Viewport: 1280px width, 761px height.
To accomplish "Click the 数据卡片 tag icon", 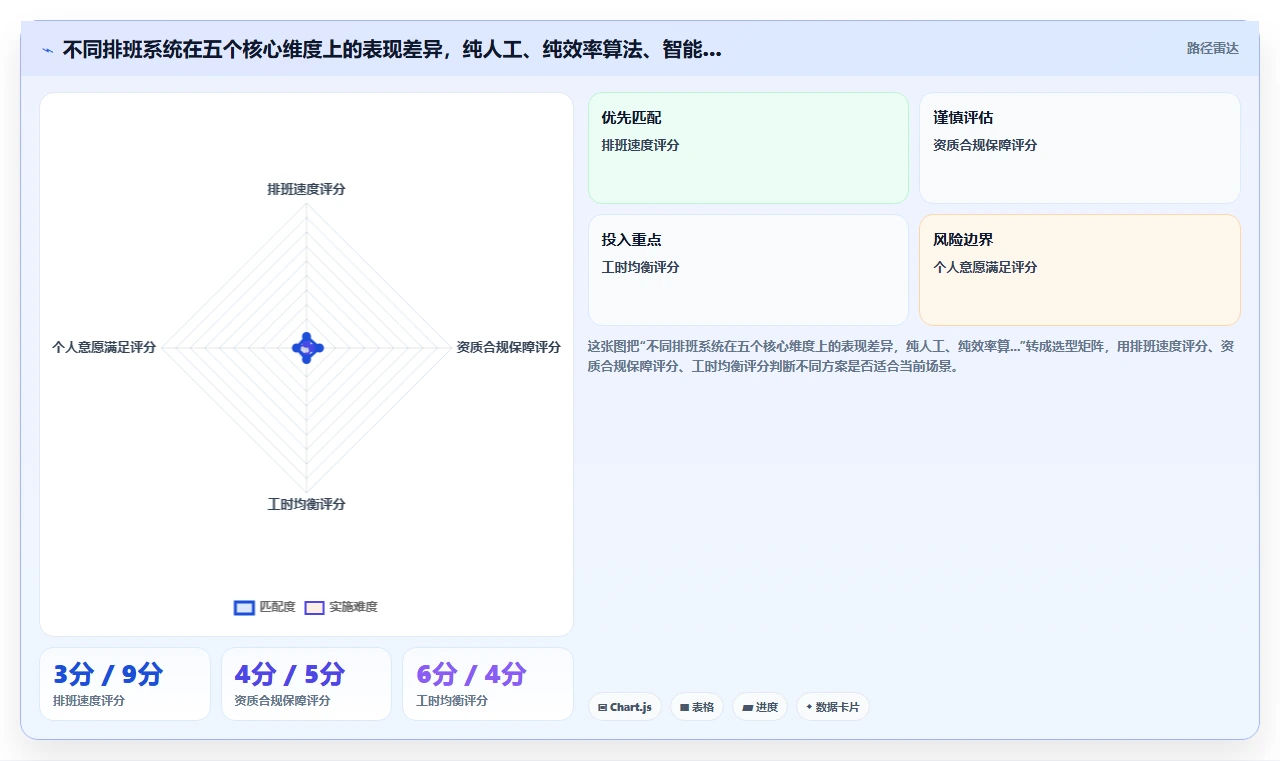I will 809,707.
